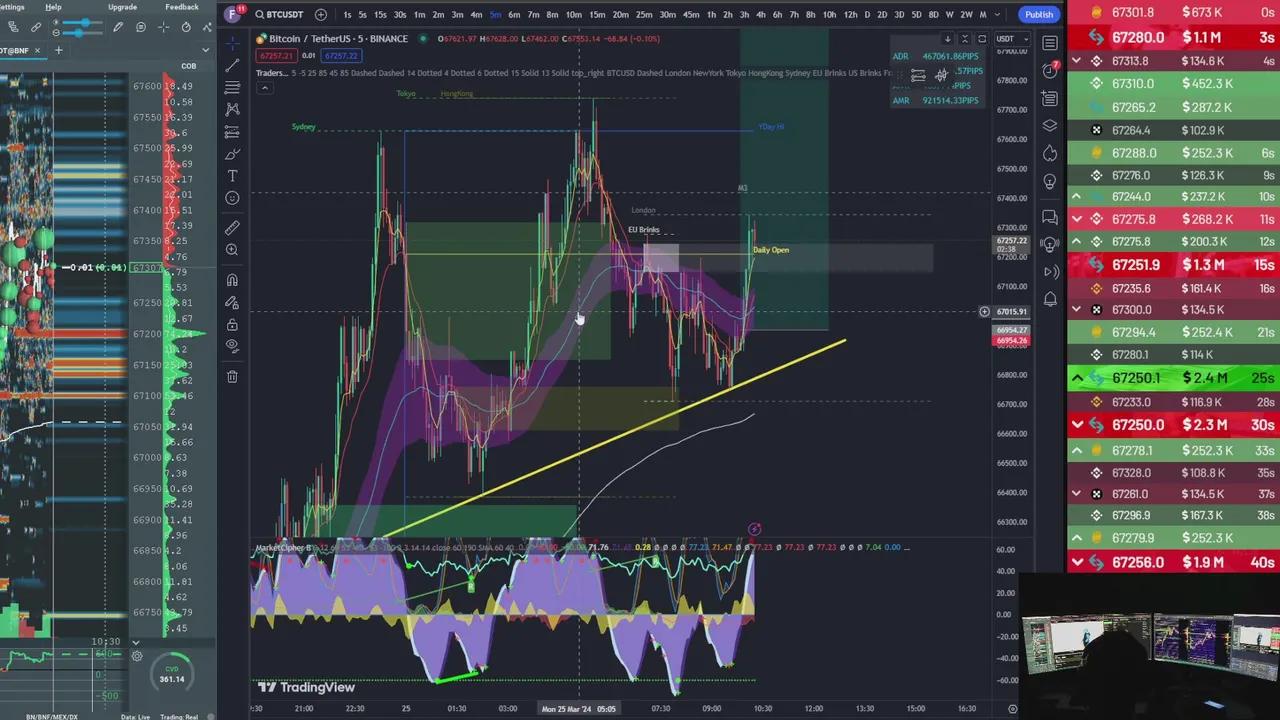Click Upgrade in the heatmap app
The height and width of the screenshot is (720, 1280).
pyautogui.click(x=122, y=7)
